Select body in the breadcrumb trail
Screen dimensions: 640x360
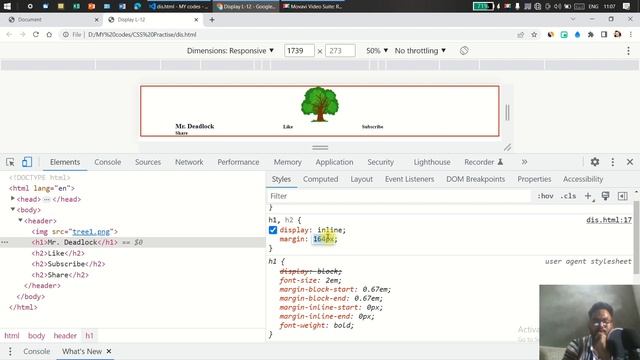36,336
